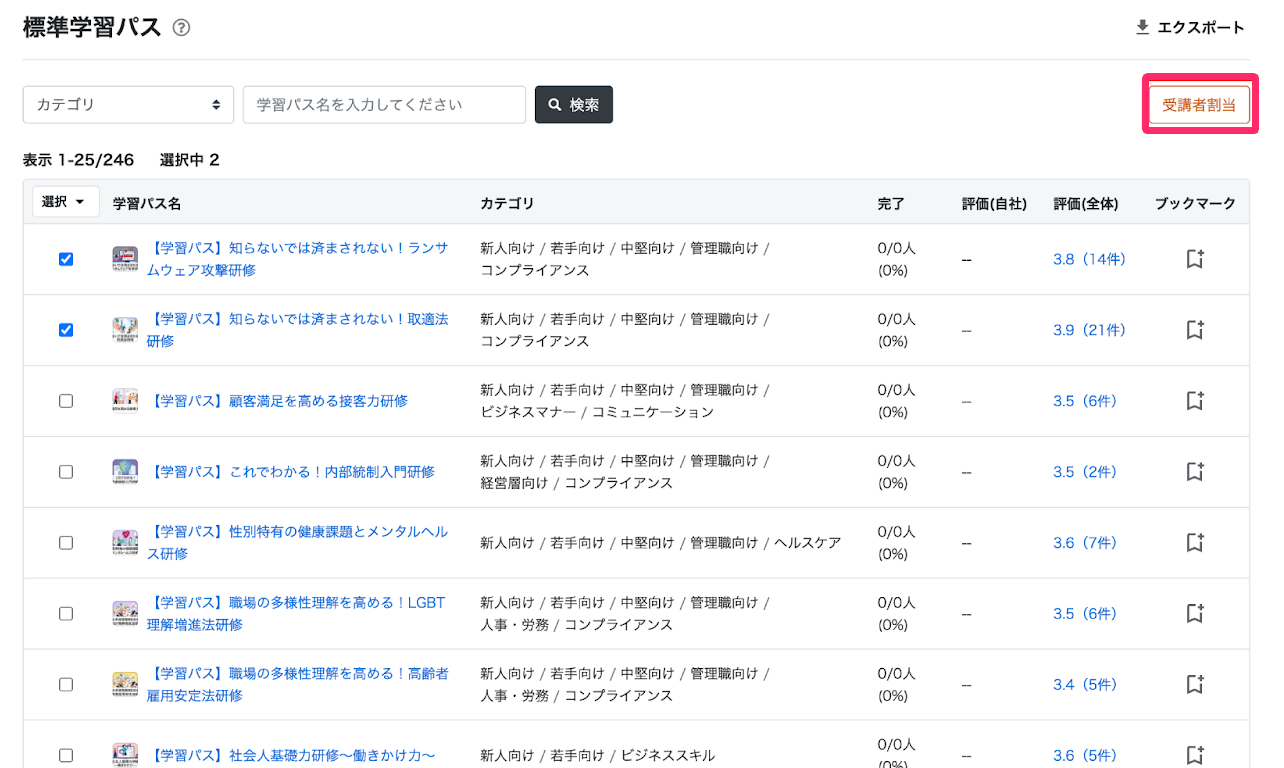Viewport: 1284px width, 768px height.
Task: Open the 高齢者雇用安定法研修 thumbnail image
Action: [x=125, y=685]
